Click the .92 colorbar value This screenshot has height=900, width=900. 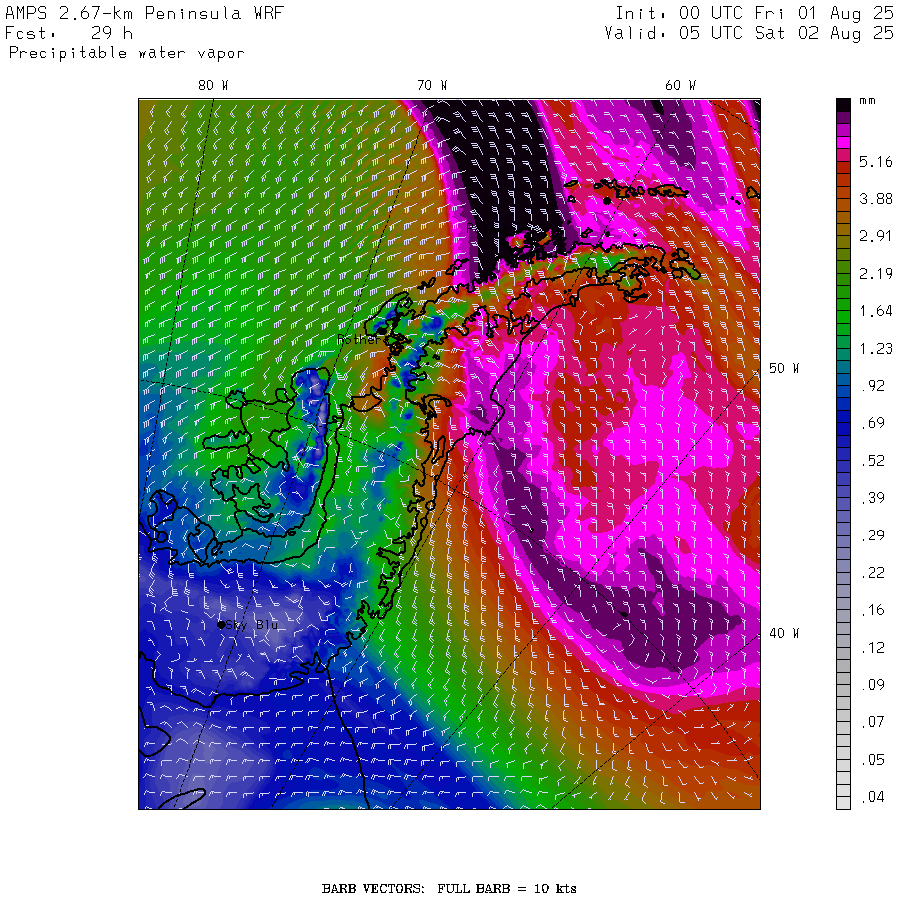pyautogui.click(x=873, y=386)
